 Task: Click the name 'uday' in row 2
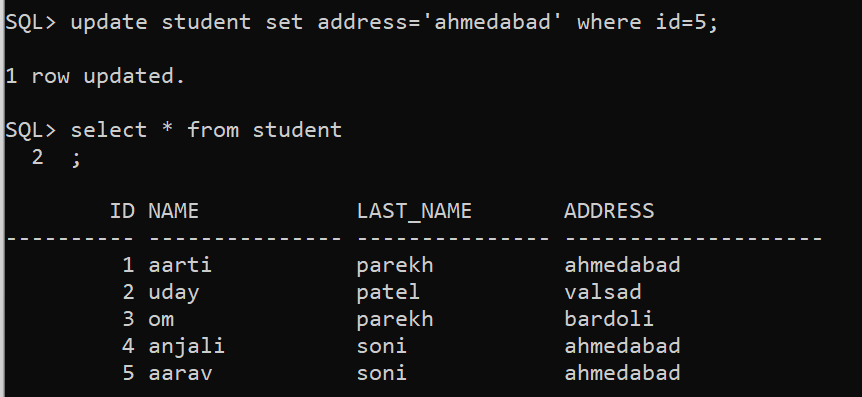pyautogui.click(x=174, y=293)
